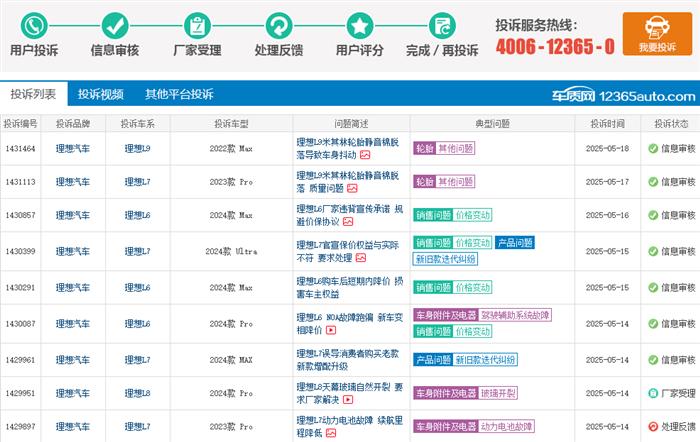The image size is (700, 442).
Task: Open complaint 理想L6厂家违背宣传承诺
Action: click(350, 215)
